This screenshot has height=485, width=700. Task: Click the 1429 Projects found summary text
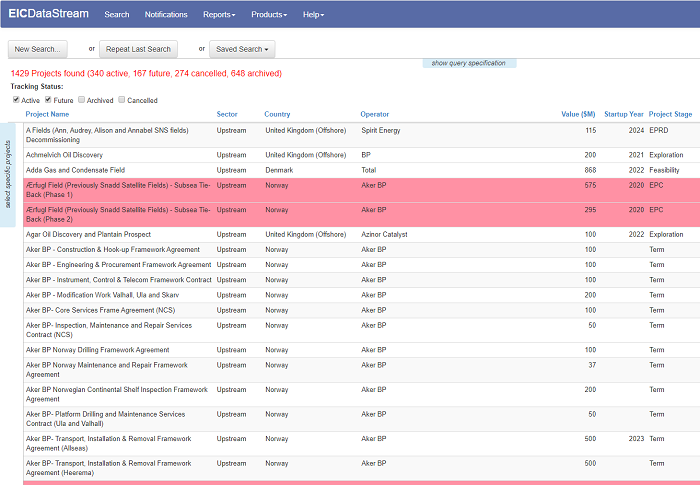pyautogui.click(x=146, y=73)
